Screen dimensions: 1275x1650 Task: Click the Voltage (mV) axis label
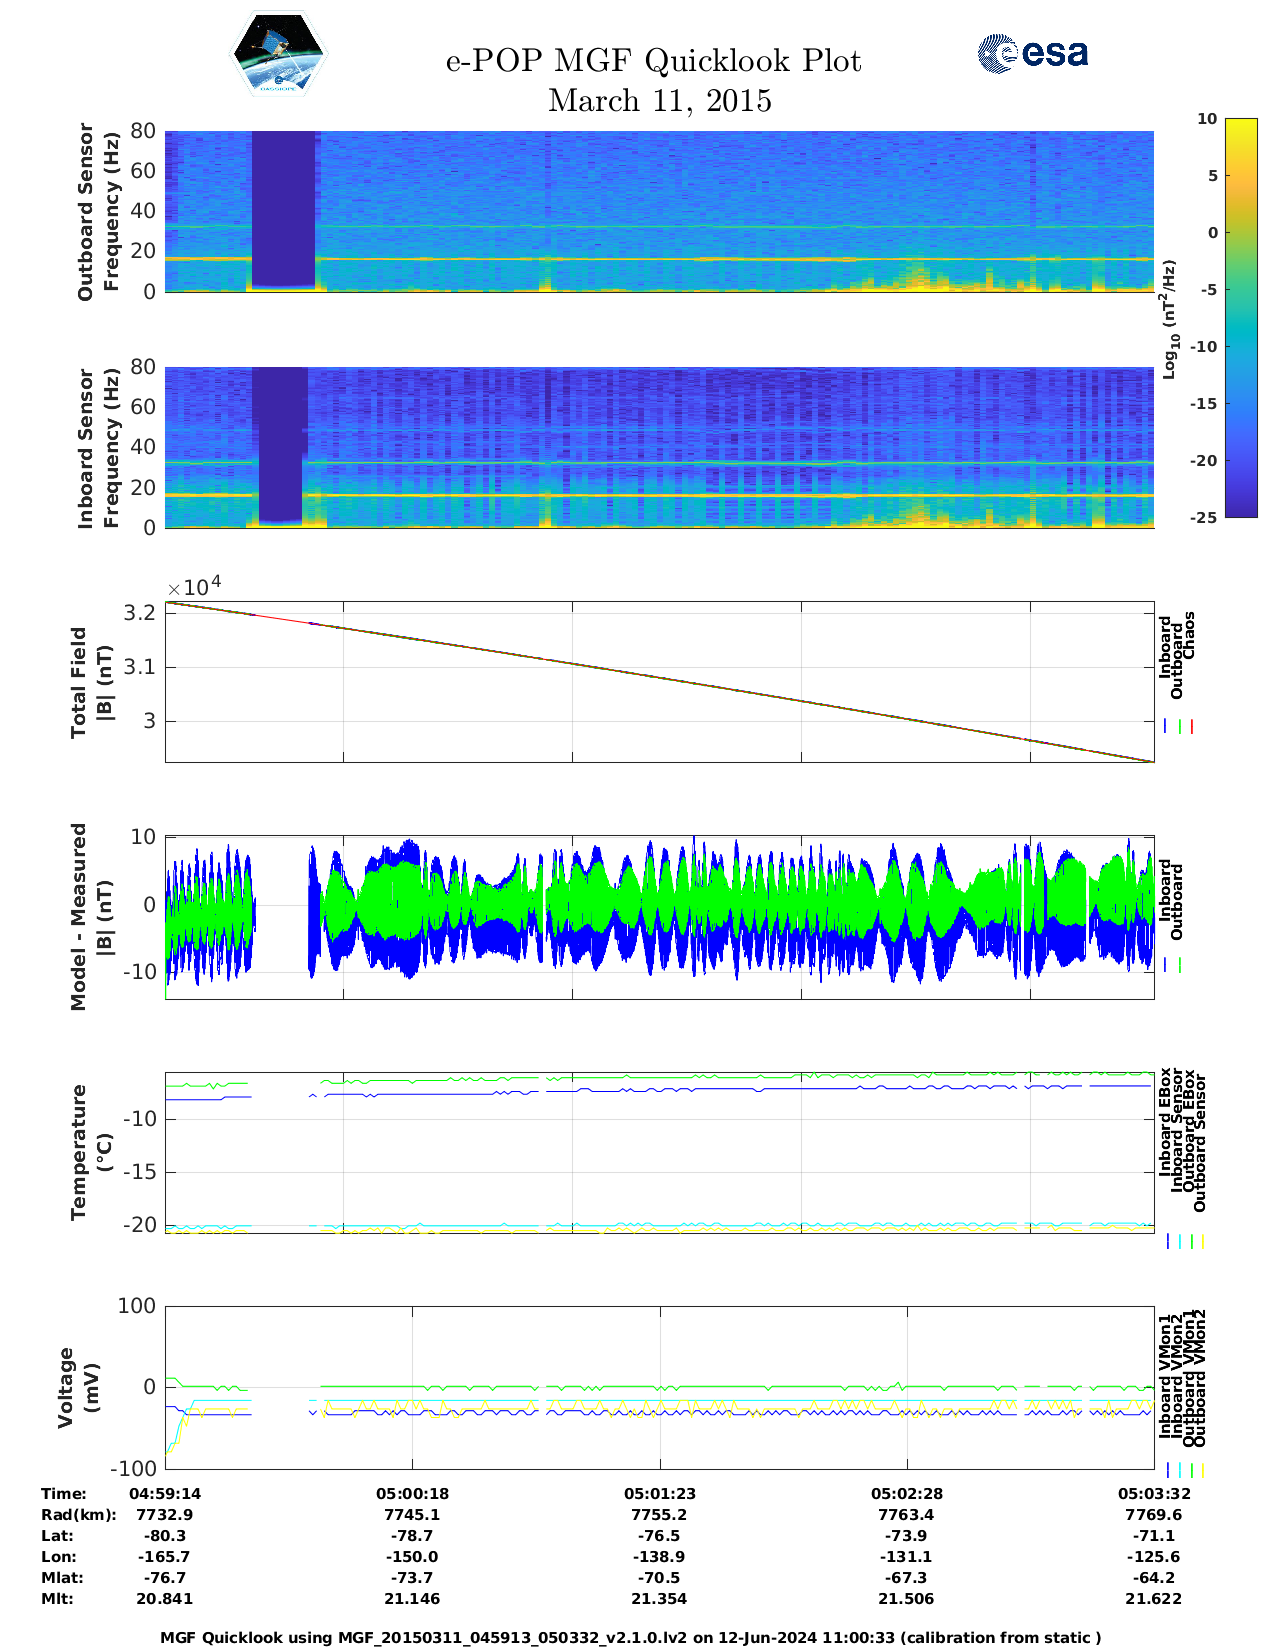(79, 1387)
